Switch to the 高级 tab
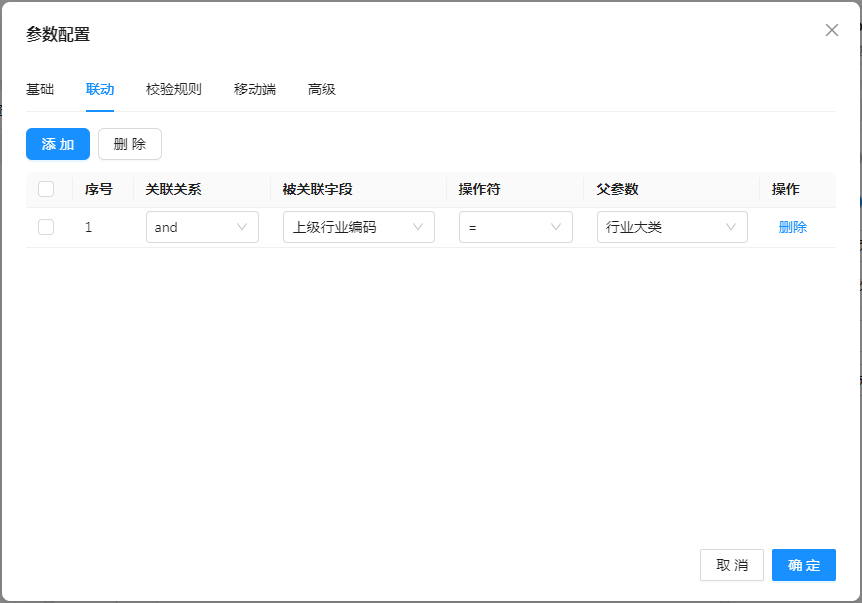This screenshot has height=603, width=862. [322, 89]
